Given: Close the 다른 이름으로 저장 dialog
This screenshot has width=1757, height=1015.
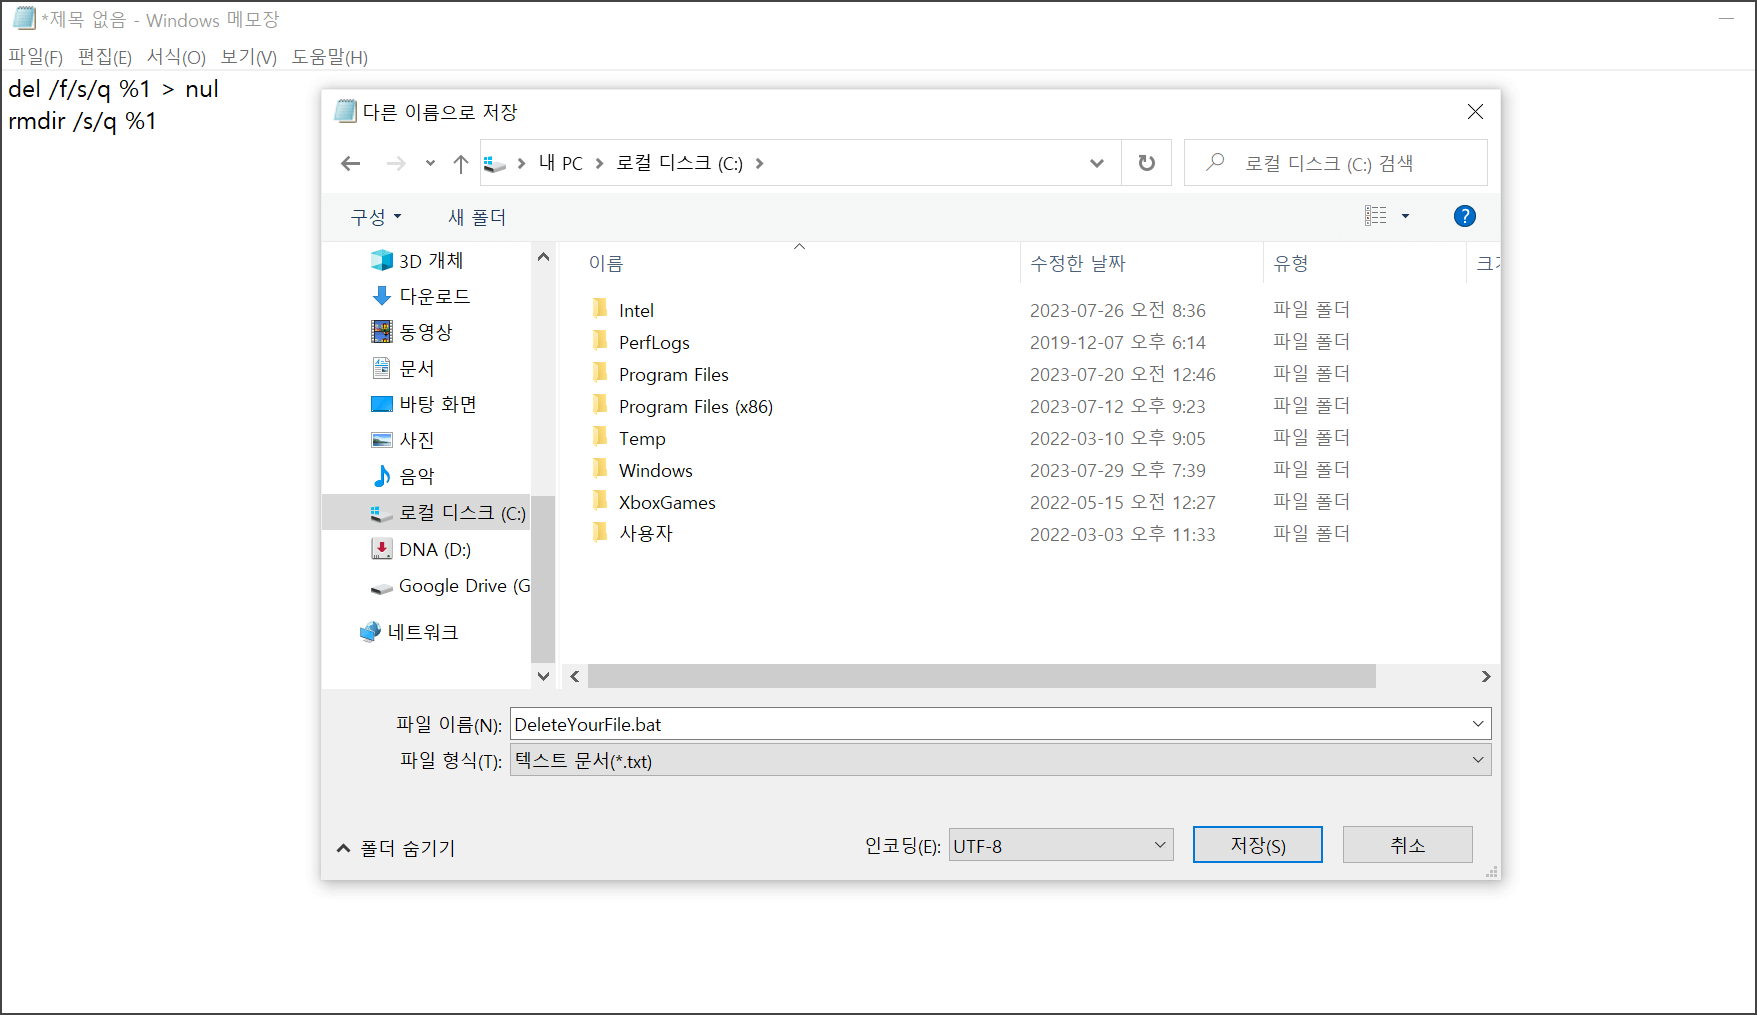Looking at the screenshot, I should 1475,112.
